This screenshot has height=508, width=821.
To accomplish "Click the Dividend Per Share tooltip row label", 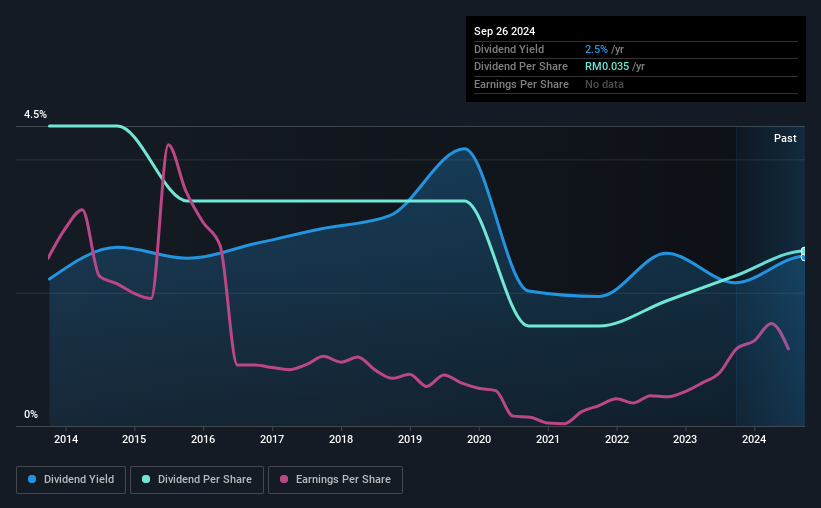I will pyautogui.click(x=520, y=67).
